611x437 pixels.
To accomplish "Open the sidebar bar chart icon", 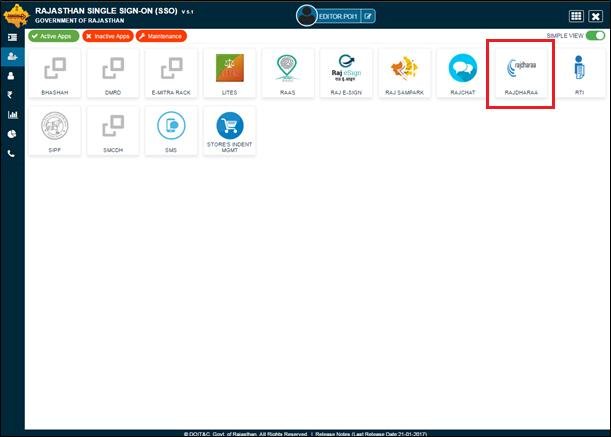I will pos(12,115).
